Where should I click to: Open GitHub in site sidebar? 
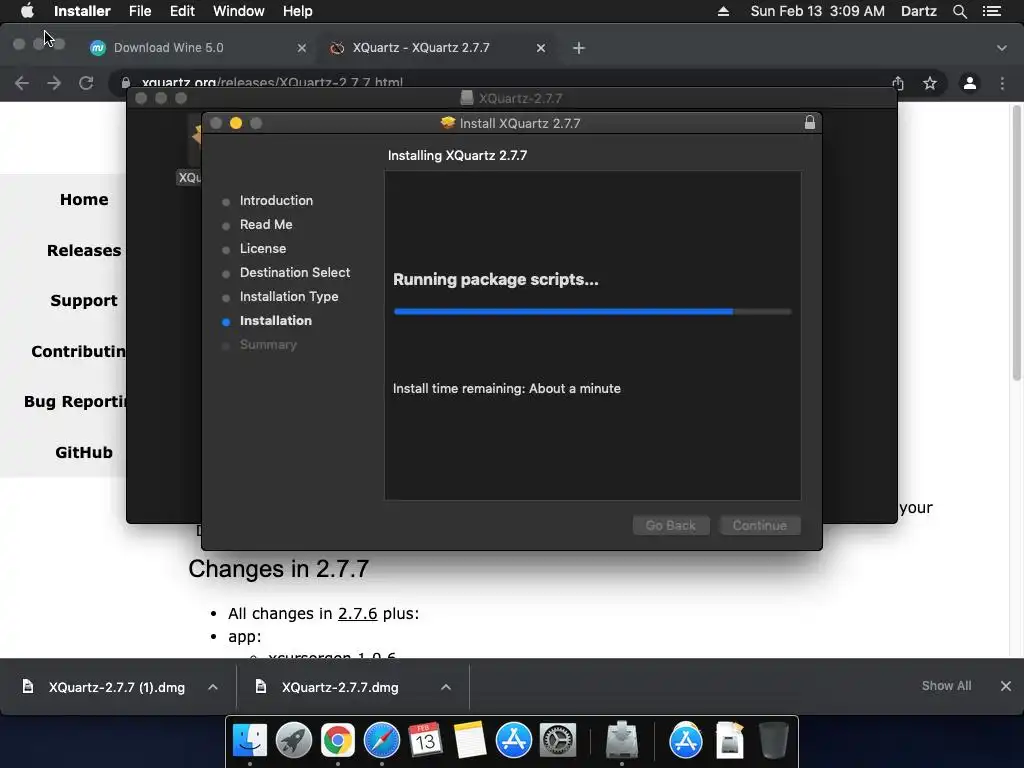[84, 452]
